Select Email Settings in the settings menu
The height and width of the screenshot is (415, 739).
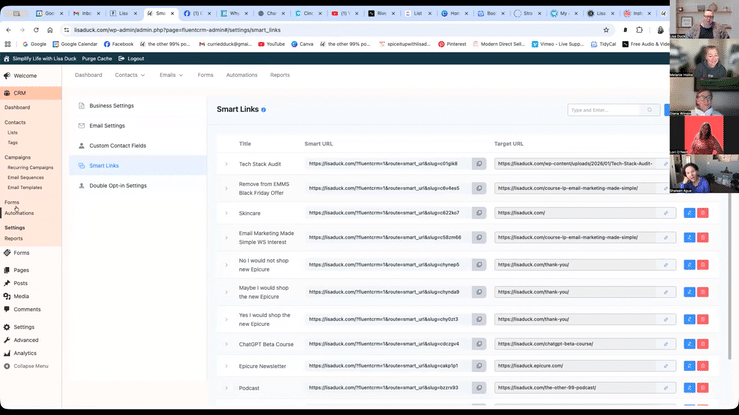(x=107, y=126)
